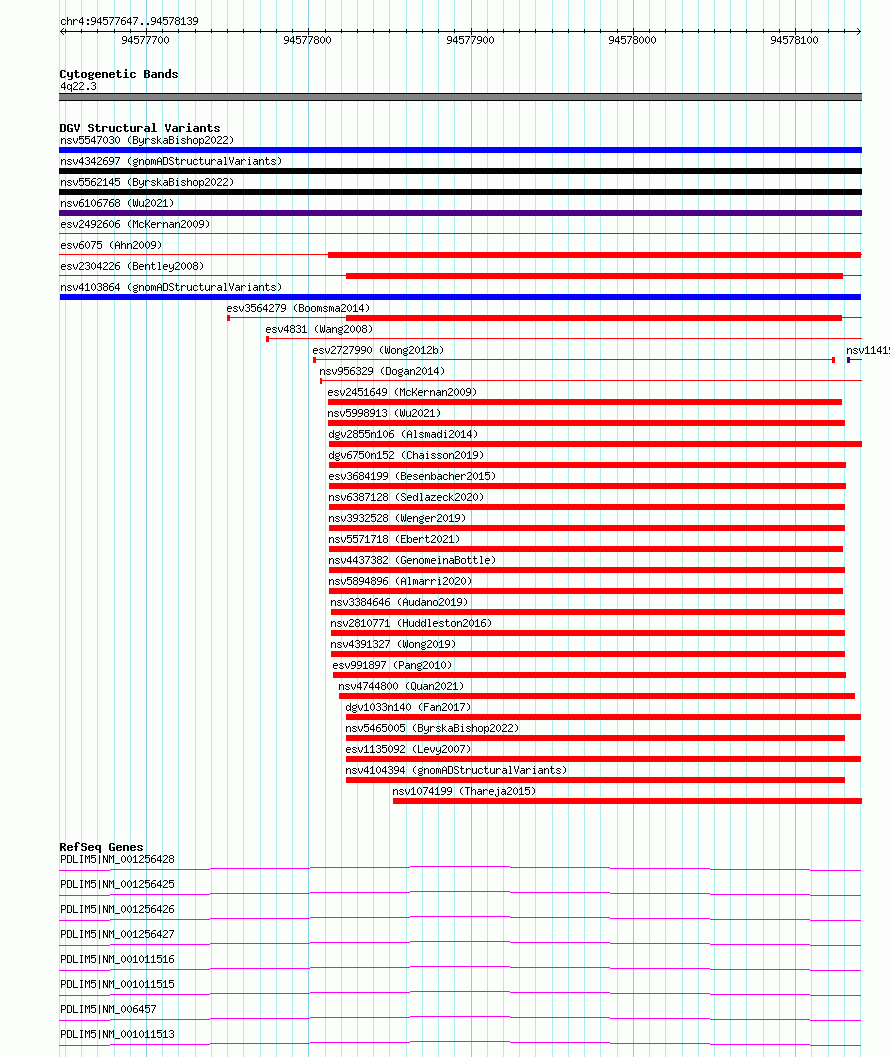Screen dimensions: 890x1057
Task: Open the PDLIM5|NM_001256427 transcript
Action: pyautogui.click(x=117, y=934)
